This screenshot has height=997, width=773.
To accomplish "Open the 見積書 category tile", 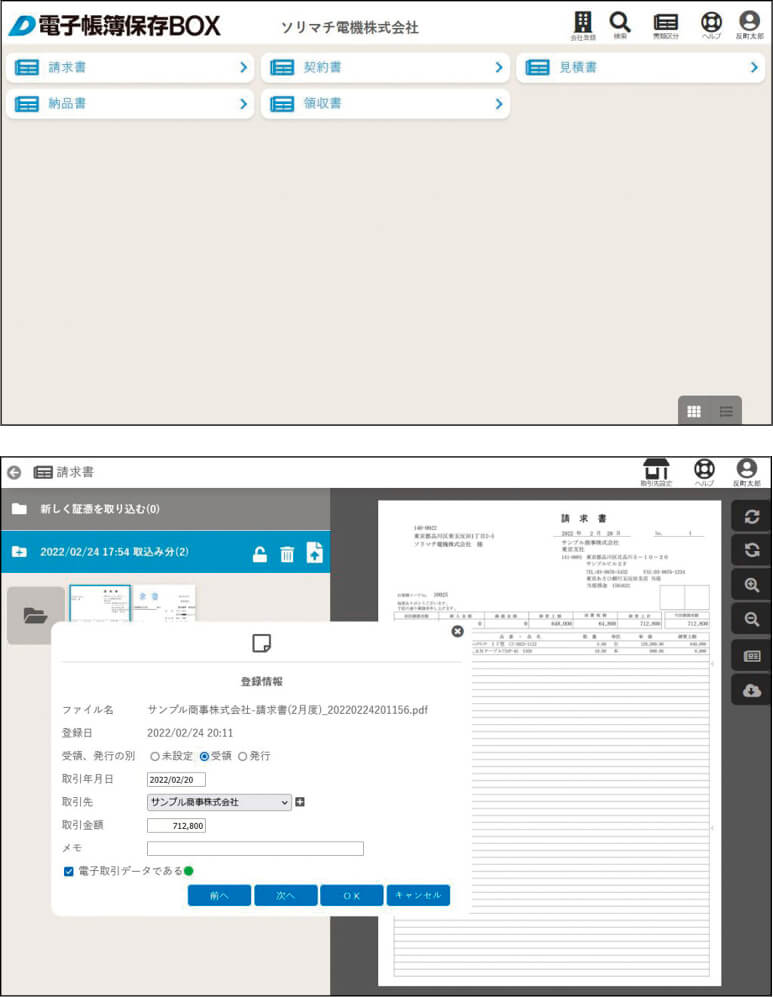I will [x=641, y=67].
